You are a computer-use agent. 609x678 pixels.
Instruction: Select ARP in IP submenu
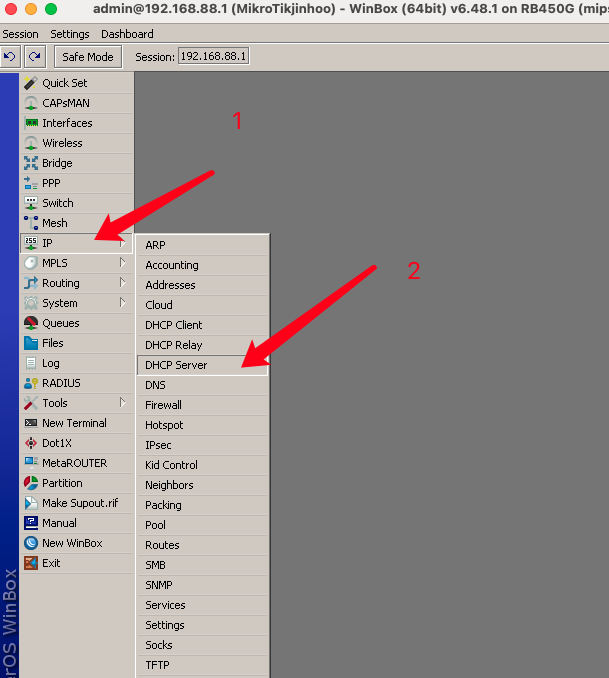click(x=202, y=245)
